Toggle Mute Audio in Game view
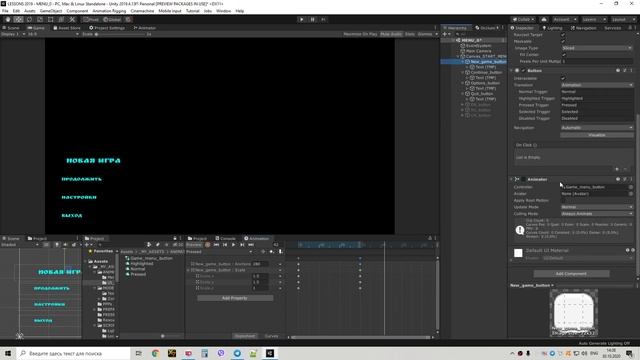640x360 pixels. tap(391, 34)
